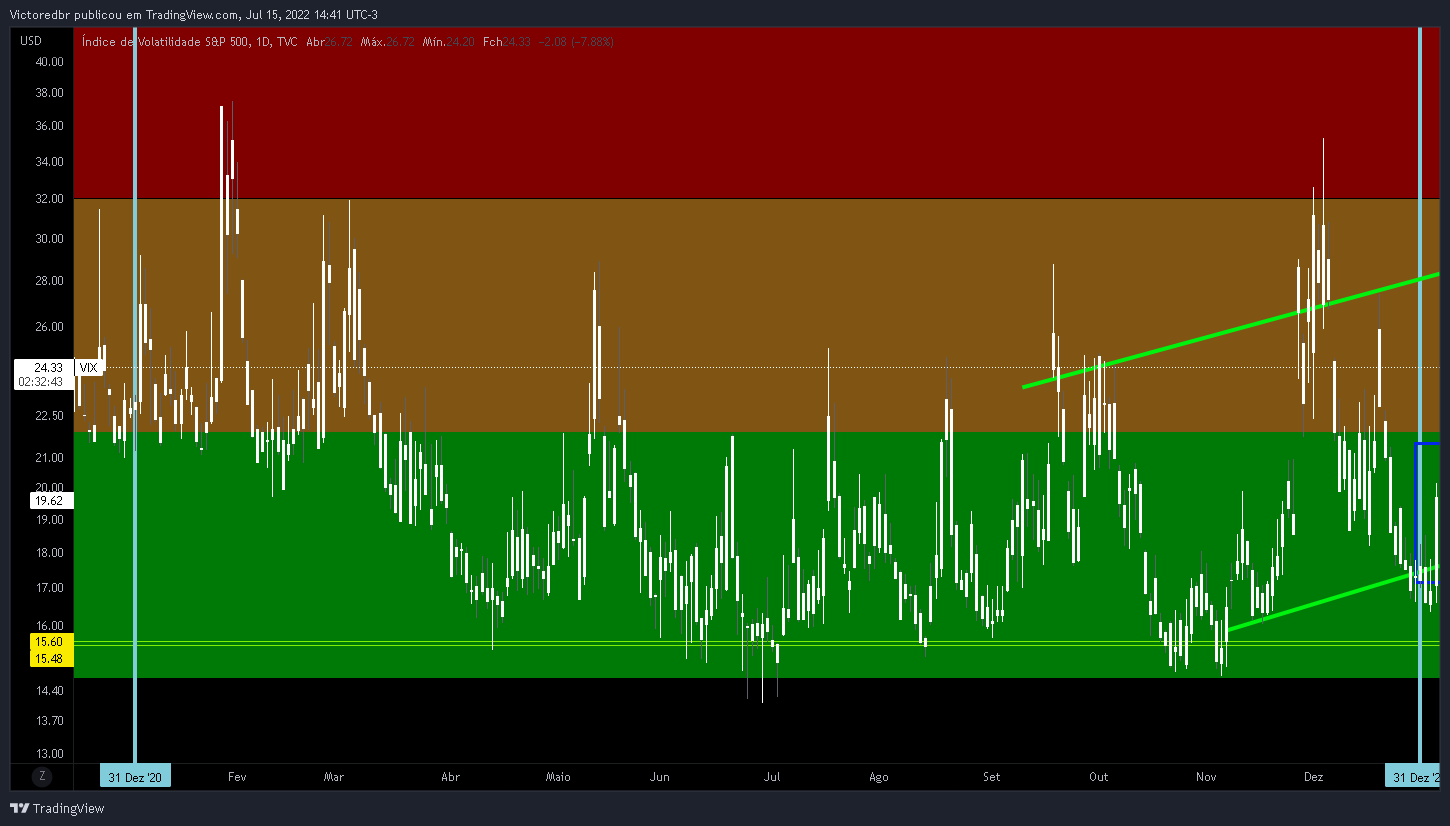Click the USD currency label on the price axis
This screenshot has height=826, width=1450.
click(31, 41)
